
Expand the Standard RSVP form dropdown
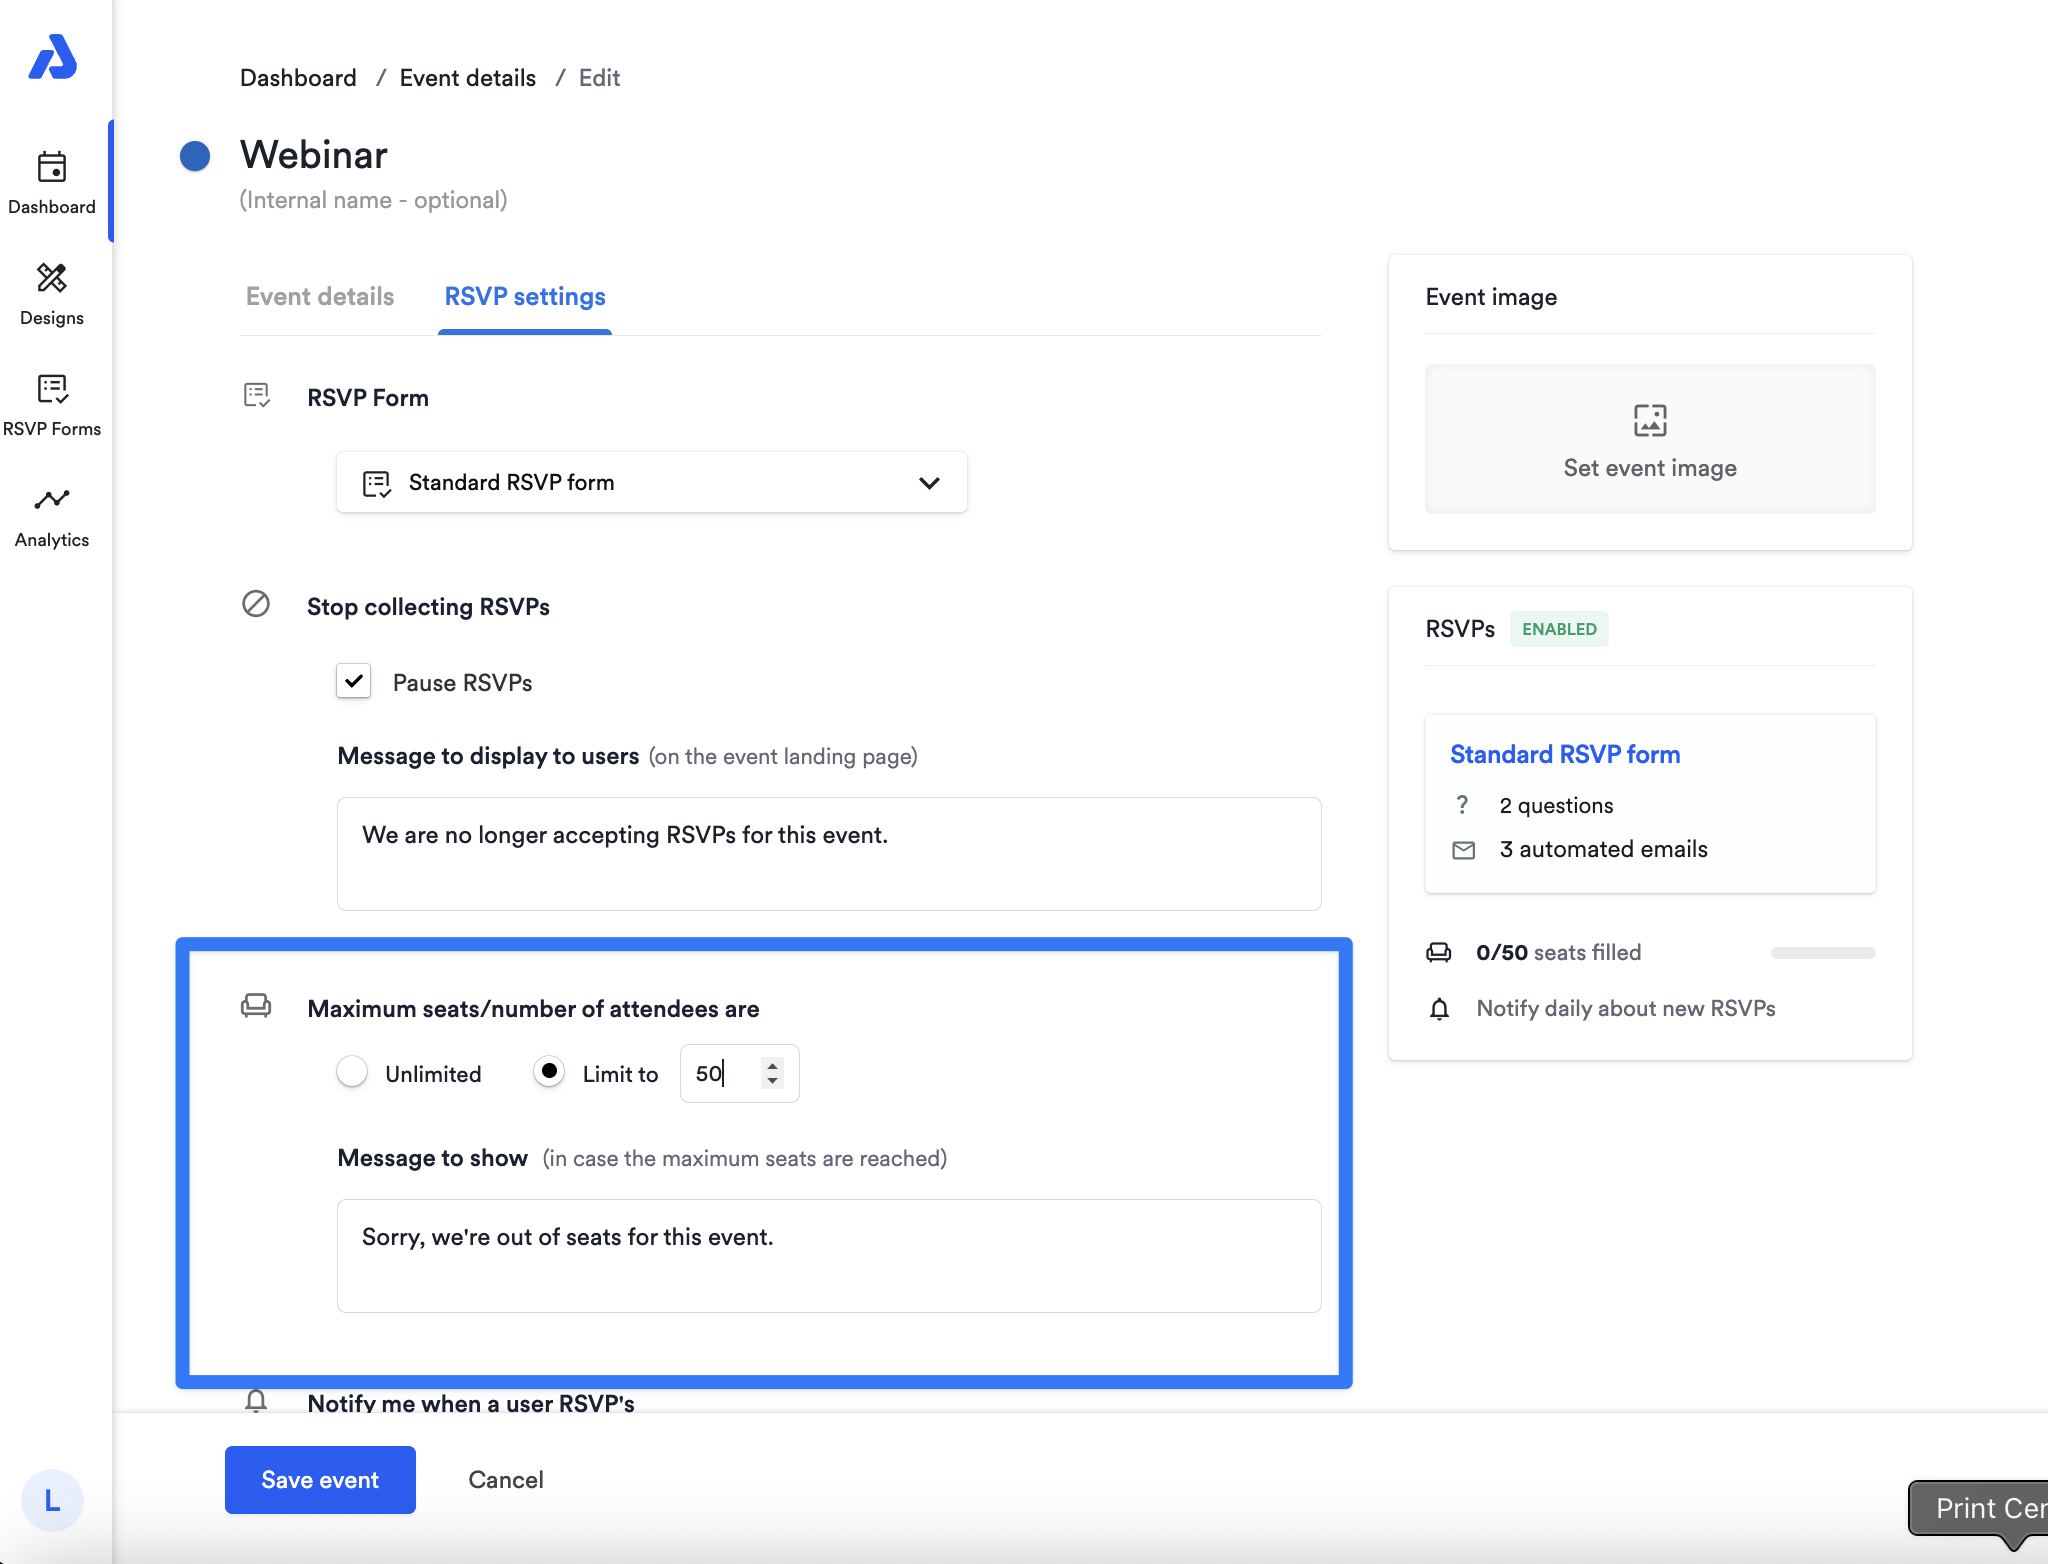pos(651,483)
